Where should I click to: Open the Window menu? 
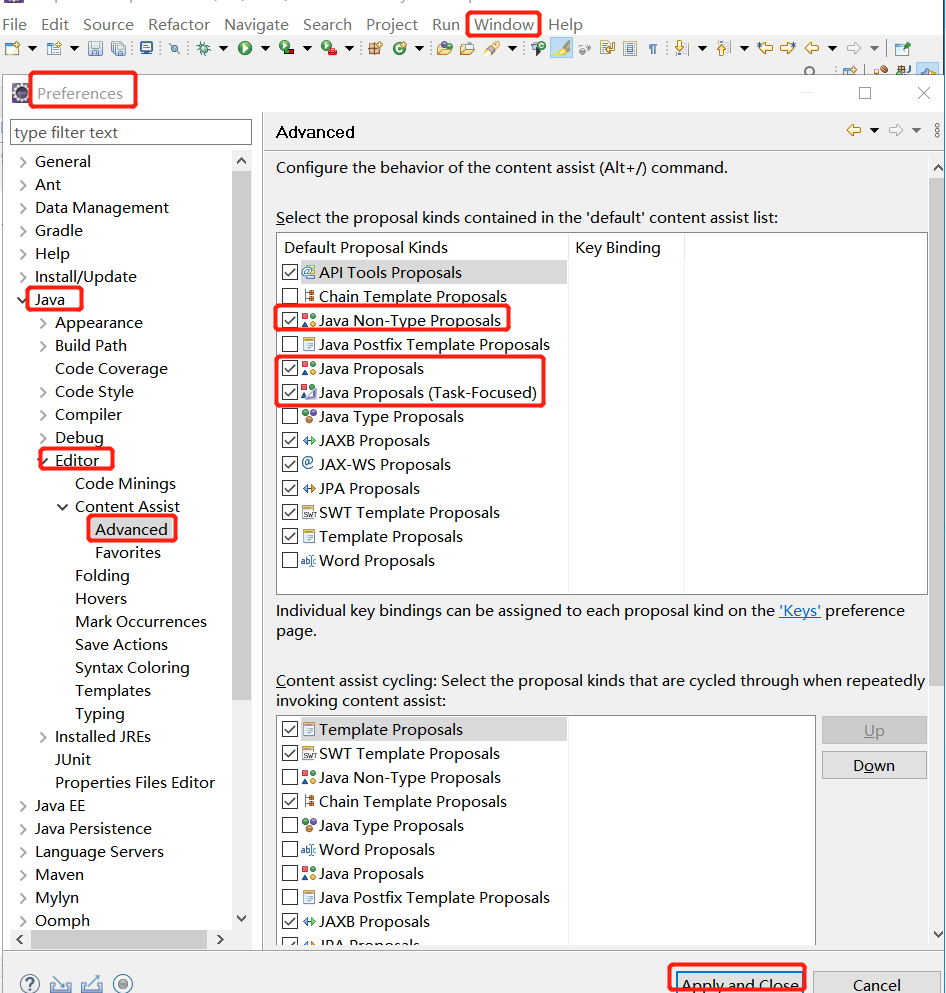point(504,24)
